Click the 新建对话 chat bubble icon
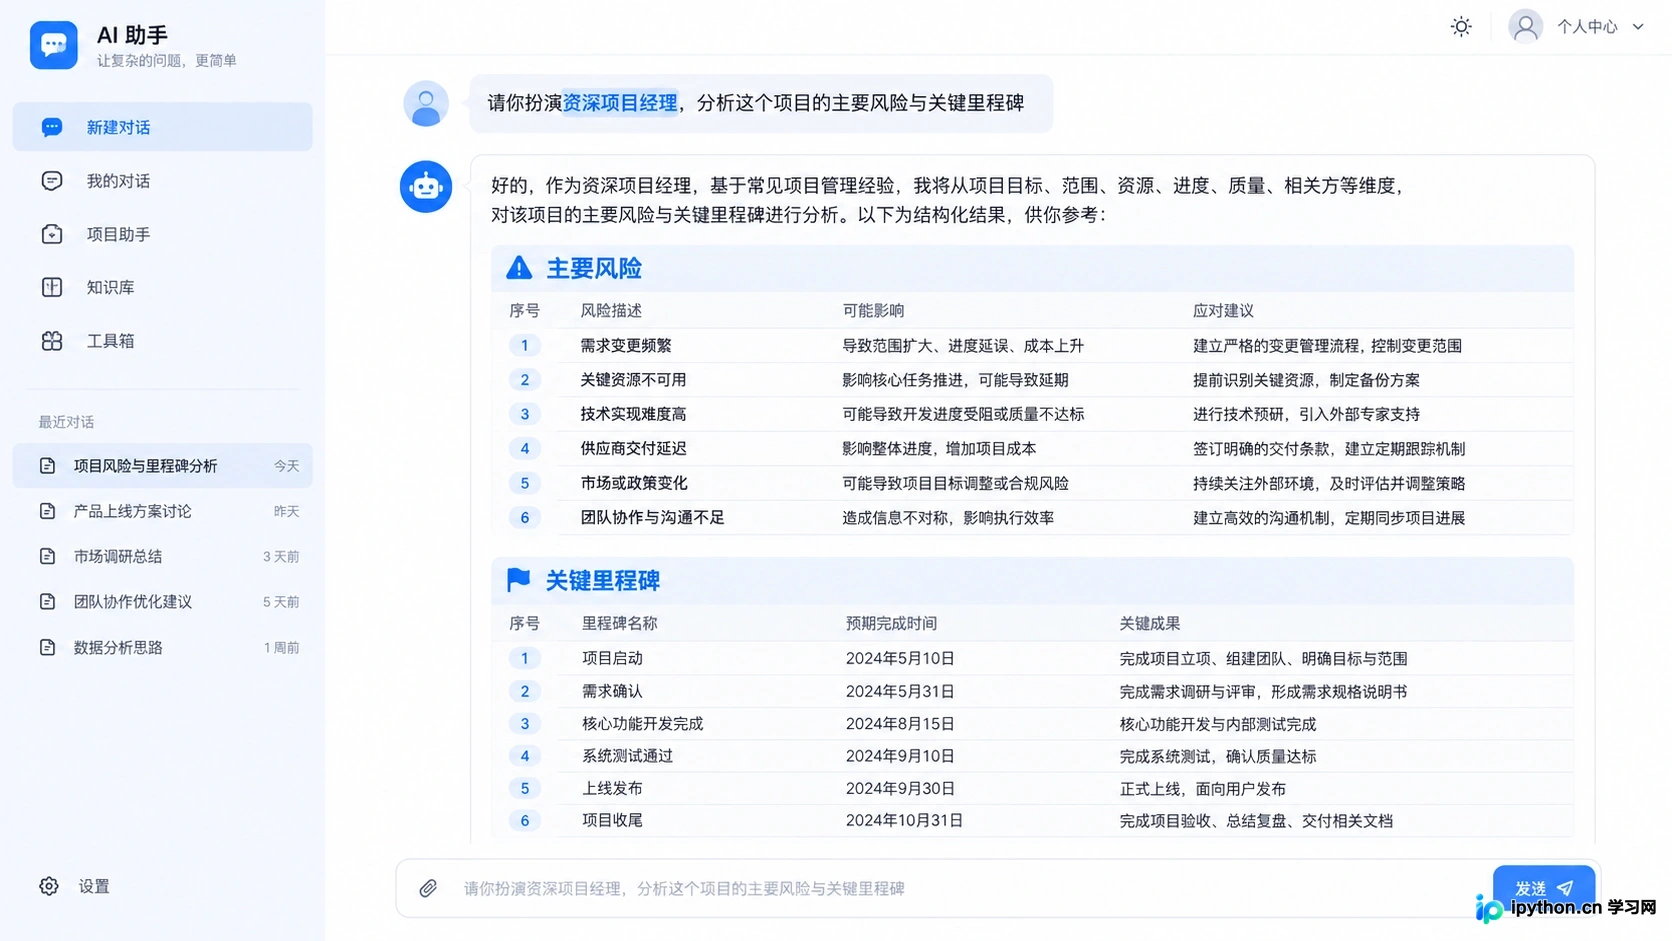1672x941 pixels. point(52,127)
